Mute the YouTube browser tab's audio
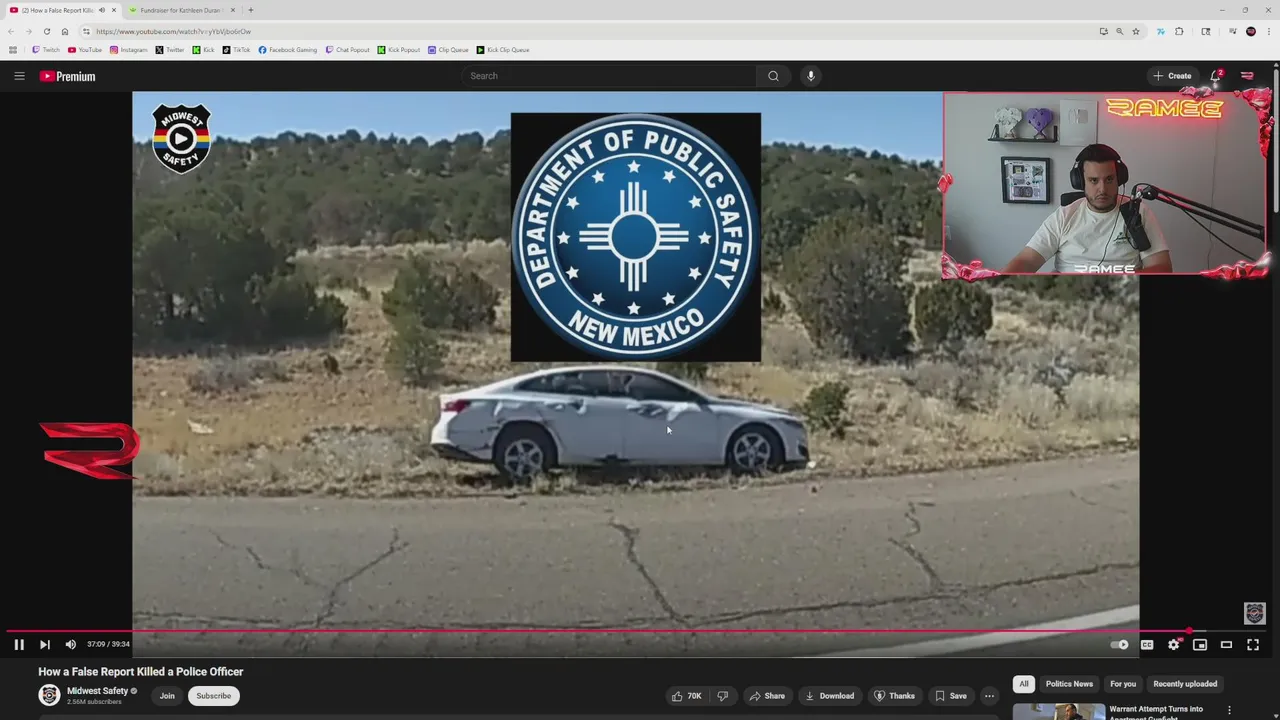The height and width of the screenshot is (720, 1280). coord(102,10)
